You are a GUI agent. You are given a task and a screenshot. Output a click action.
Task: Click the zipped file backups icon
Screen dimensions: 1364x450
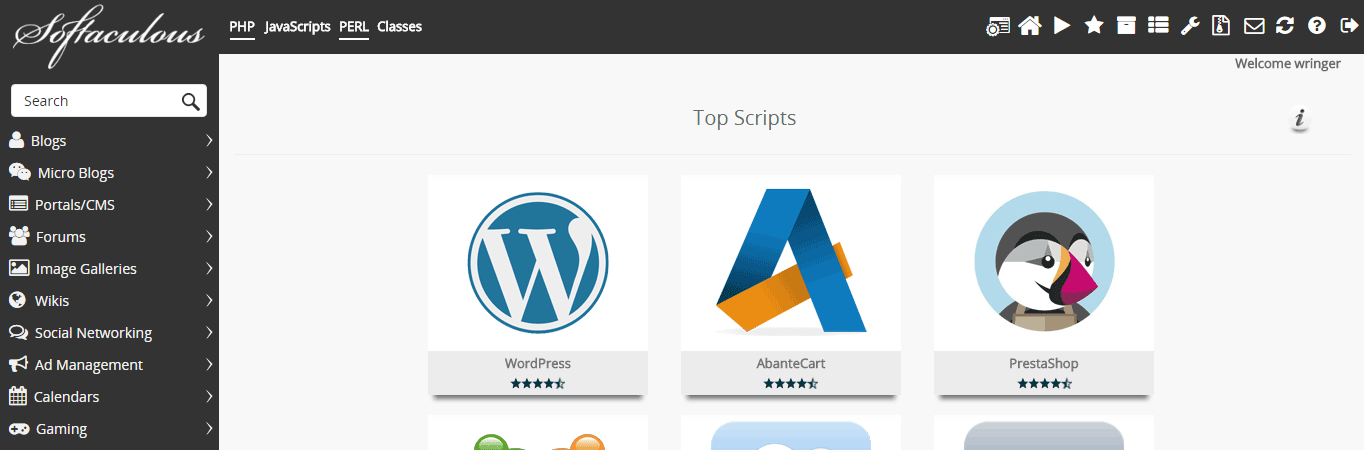pyautogui.click(x=1221, y=26)
